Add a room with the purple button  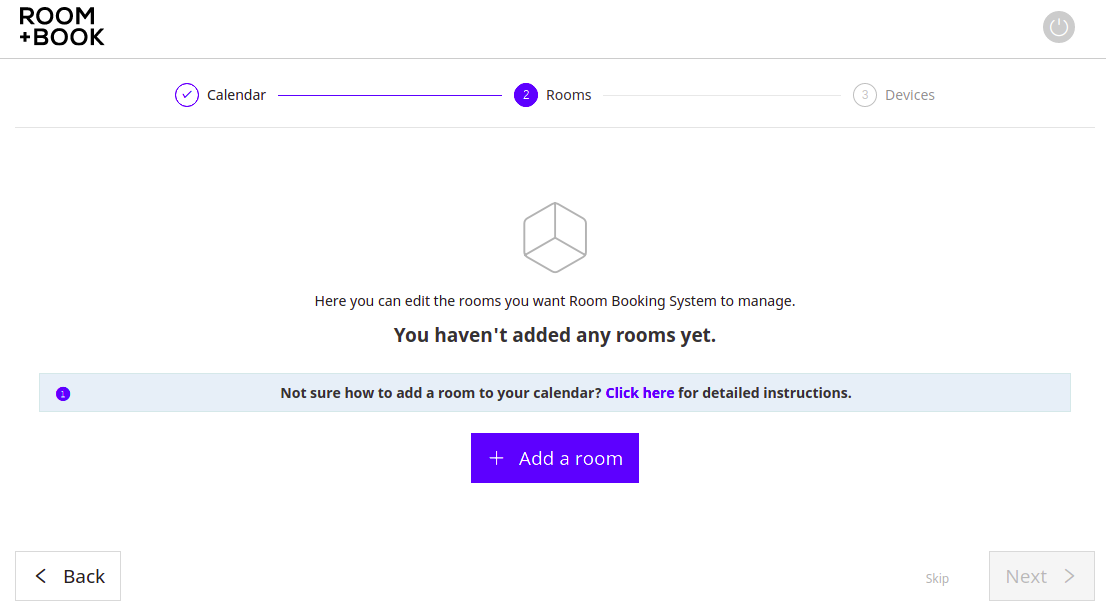pyautogui.click(x=555, y=458)
